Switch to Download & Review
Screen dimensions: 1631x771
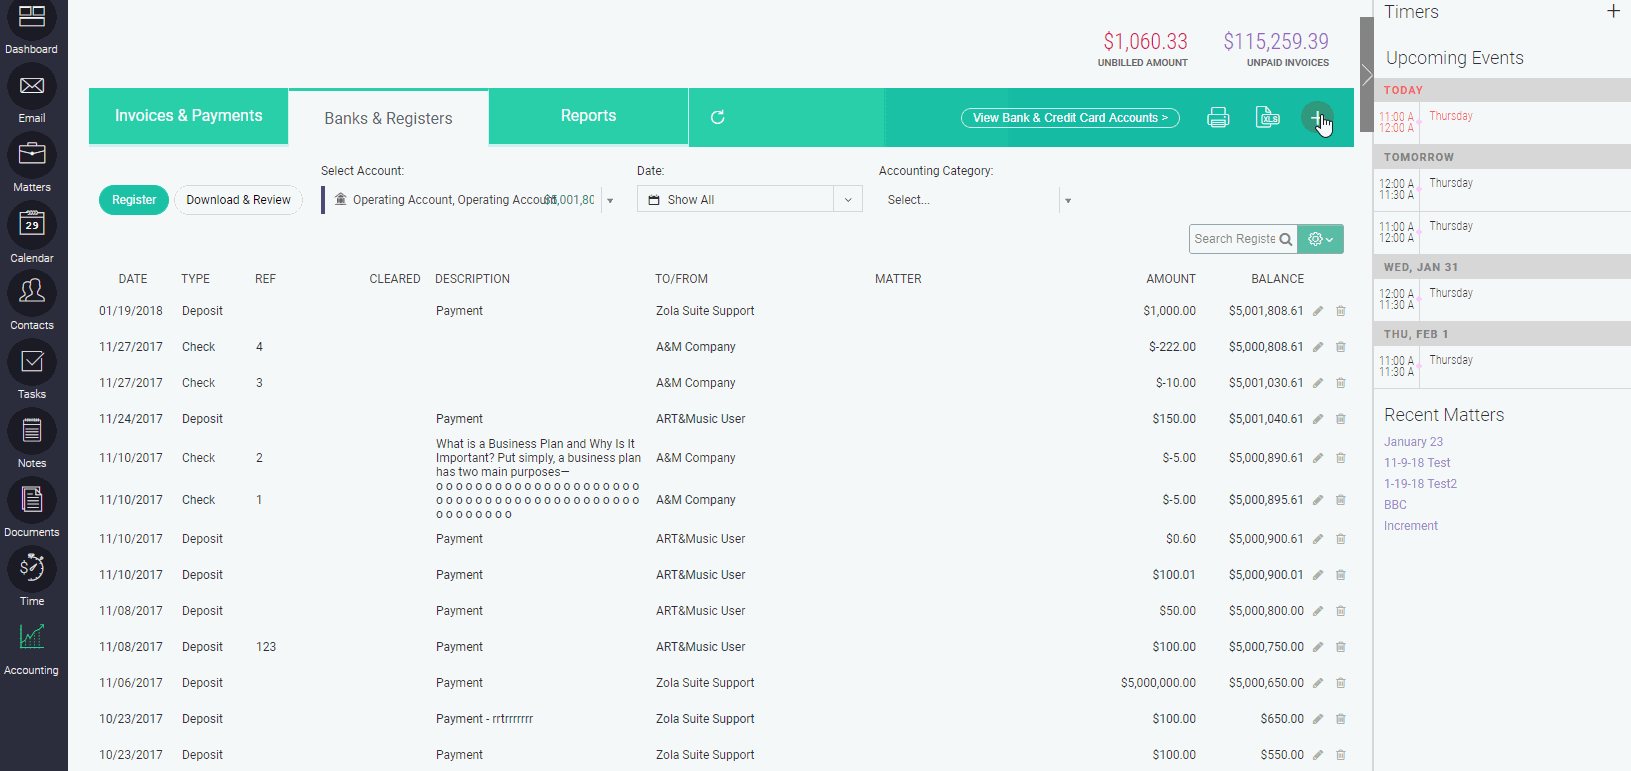(x=238, y=200)
